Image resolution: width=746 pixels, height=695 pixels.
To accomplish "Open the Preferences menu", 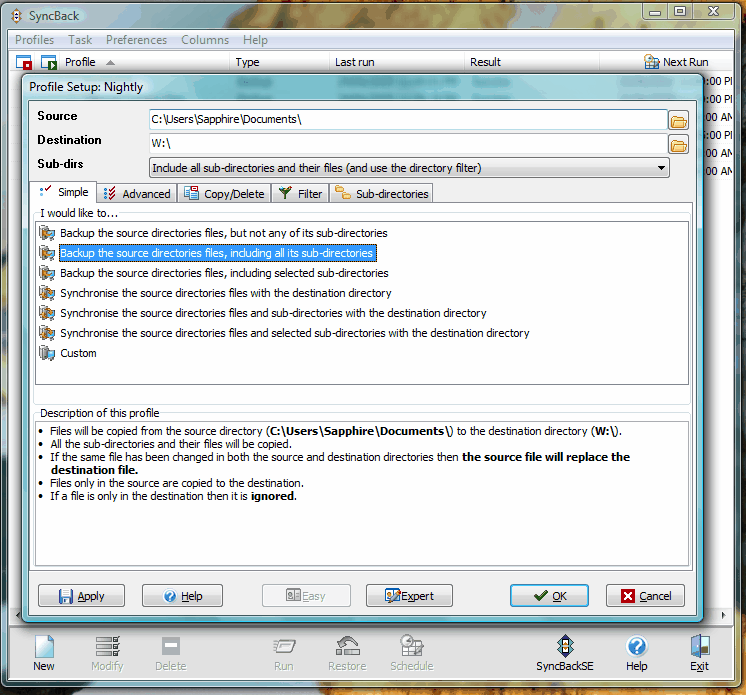I will click(136, 40).
